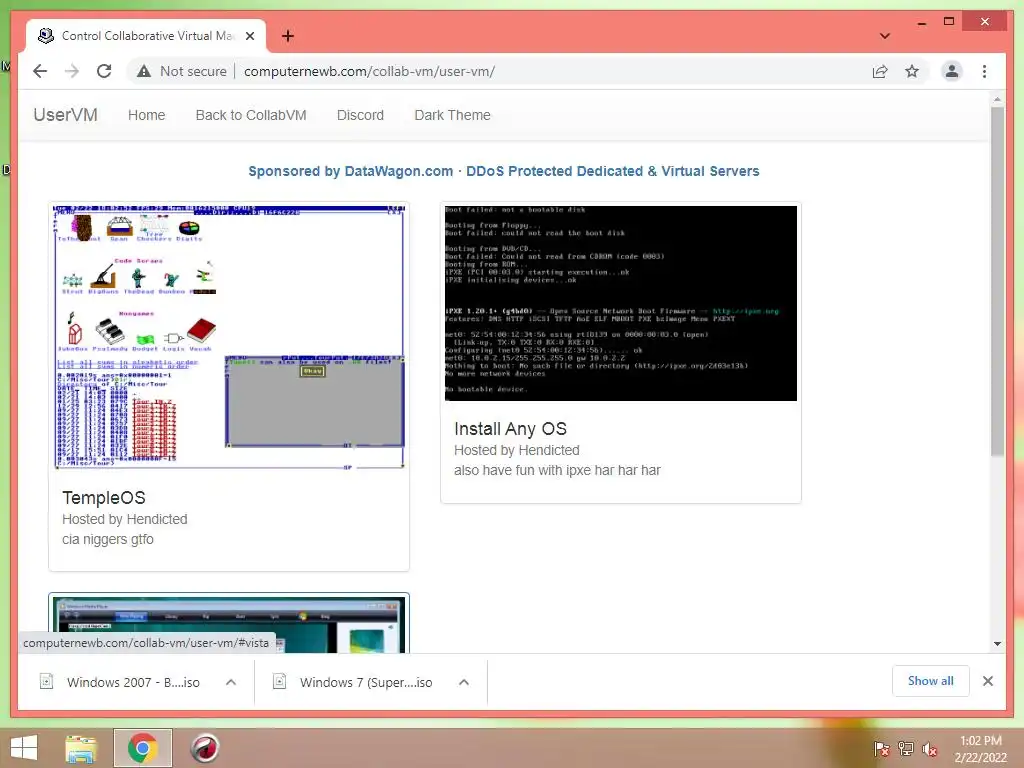The image size is (1024, 768).
Task: Click the browser forward arrow
Action: click(x=72, y=71)
